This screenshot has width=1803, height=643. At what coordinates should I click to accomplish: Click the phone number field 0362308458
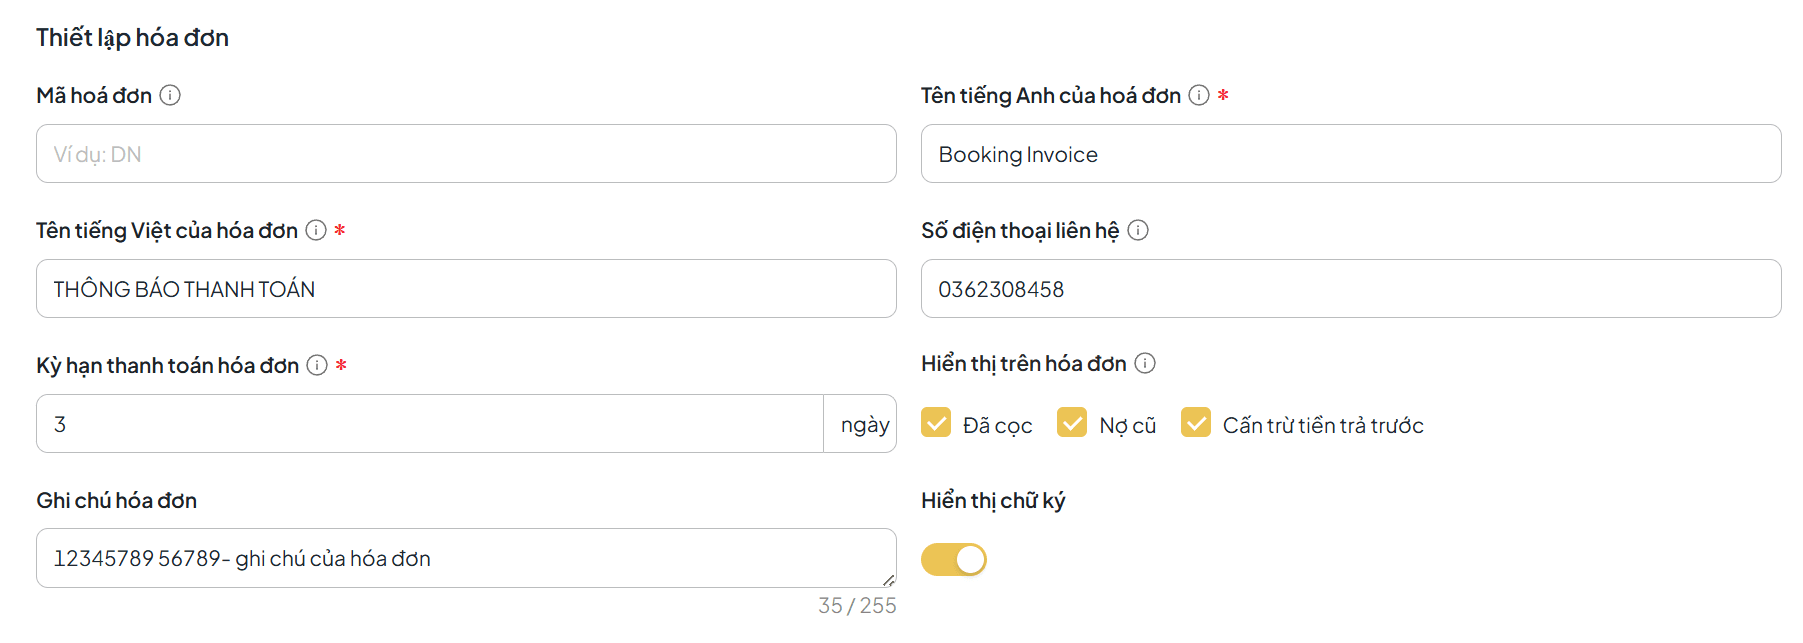(x=1351, y=289)
